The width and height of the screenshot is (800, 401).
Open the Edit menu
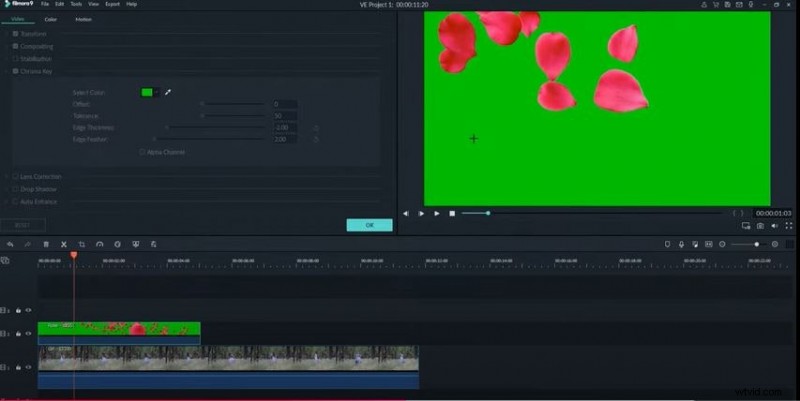[60, 4]
